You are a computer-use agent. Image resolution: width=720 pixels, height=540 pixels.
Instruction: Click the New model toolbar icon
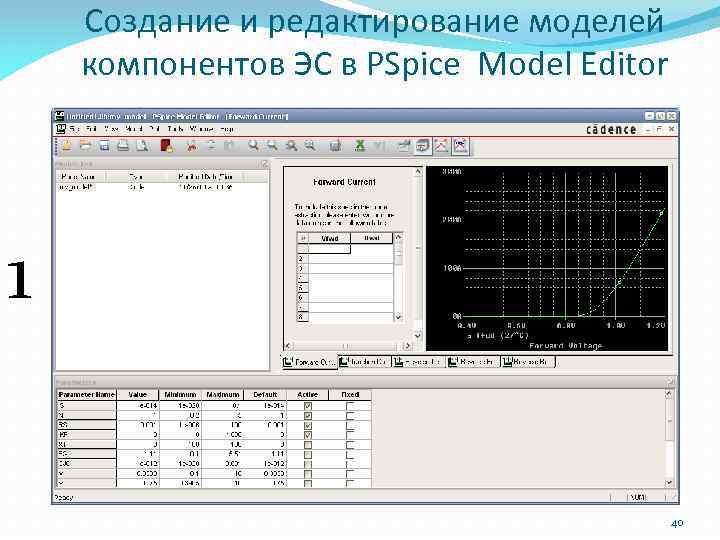pos(67,146)
